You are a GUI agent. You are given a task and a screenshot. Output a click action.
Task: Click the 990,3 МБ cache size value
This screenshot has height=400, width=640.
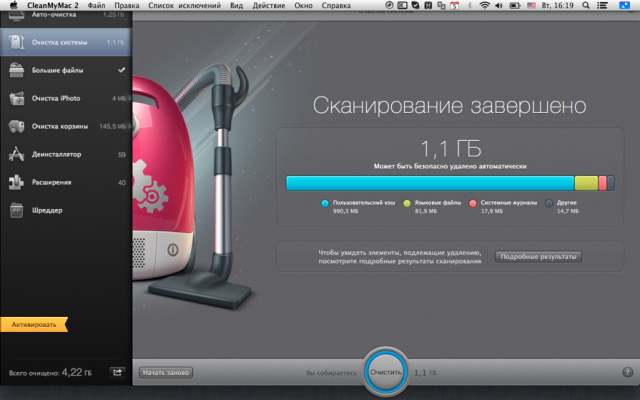345,211
